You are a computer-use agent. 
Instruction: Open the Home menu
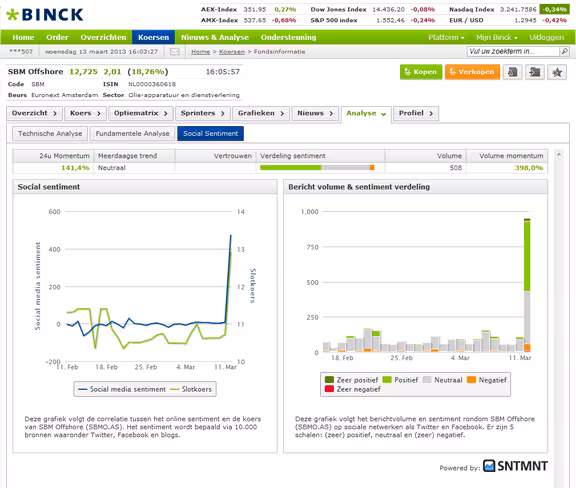23,37
